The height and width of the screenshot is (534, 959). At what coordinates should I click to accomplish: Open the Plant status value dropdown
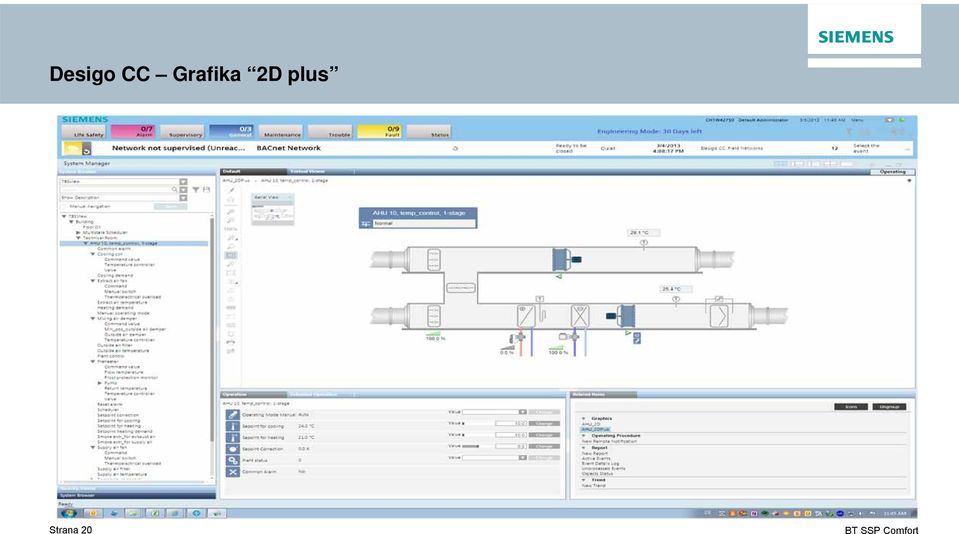522,458
